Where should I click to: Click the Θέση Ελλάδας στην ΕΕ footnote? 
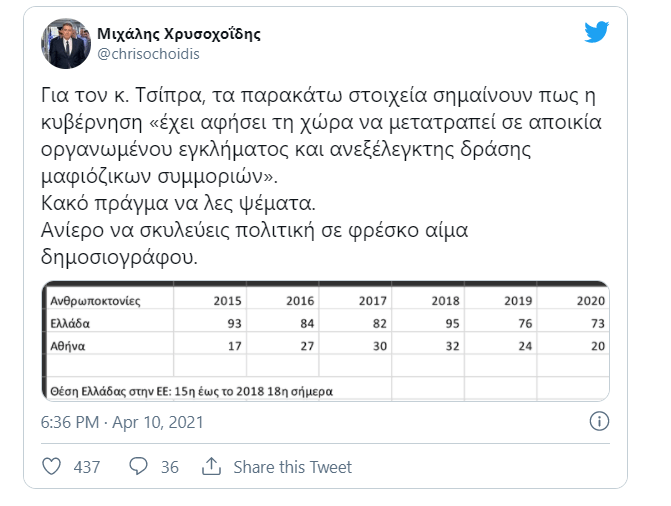pos(191,391)
